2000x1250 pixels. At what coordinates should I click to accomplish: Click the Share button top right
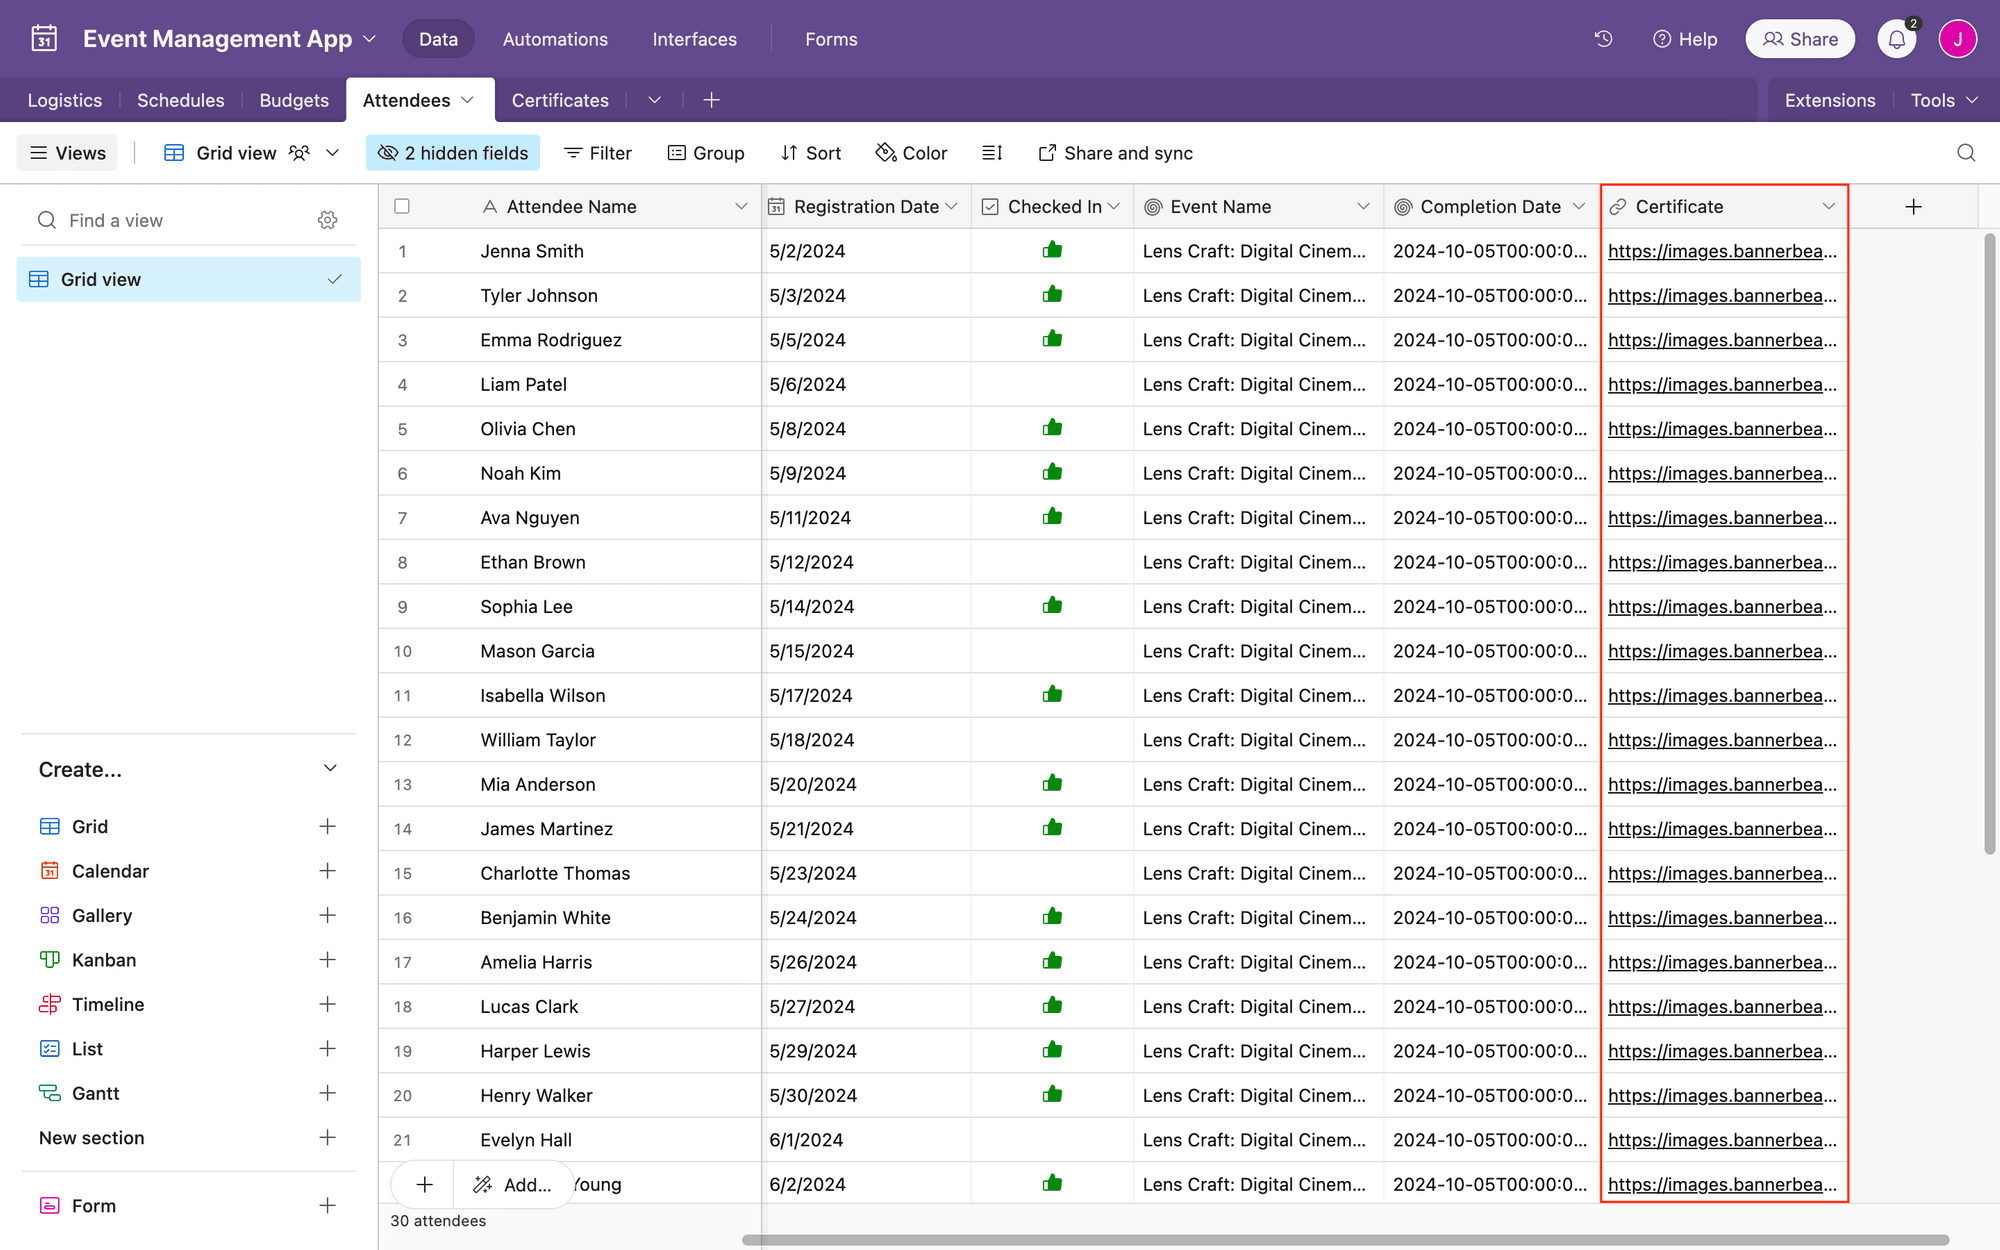tap(1800, 39)
